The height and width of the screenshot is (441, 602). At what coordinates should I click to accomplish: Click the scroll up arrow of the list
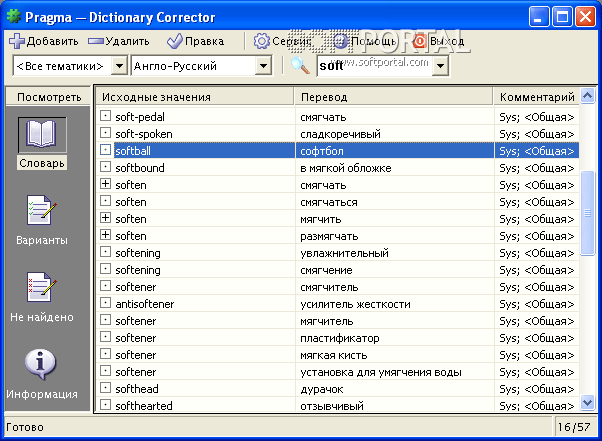click(587, 96)
